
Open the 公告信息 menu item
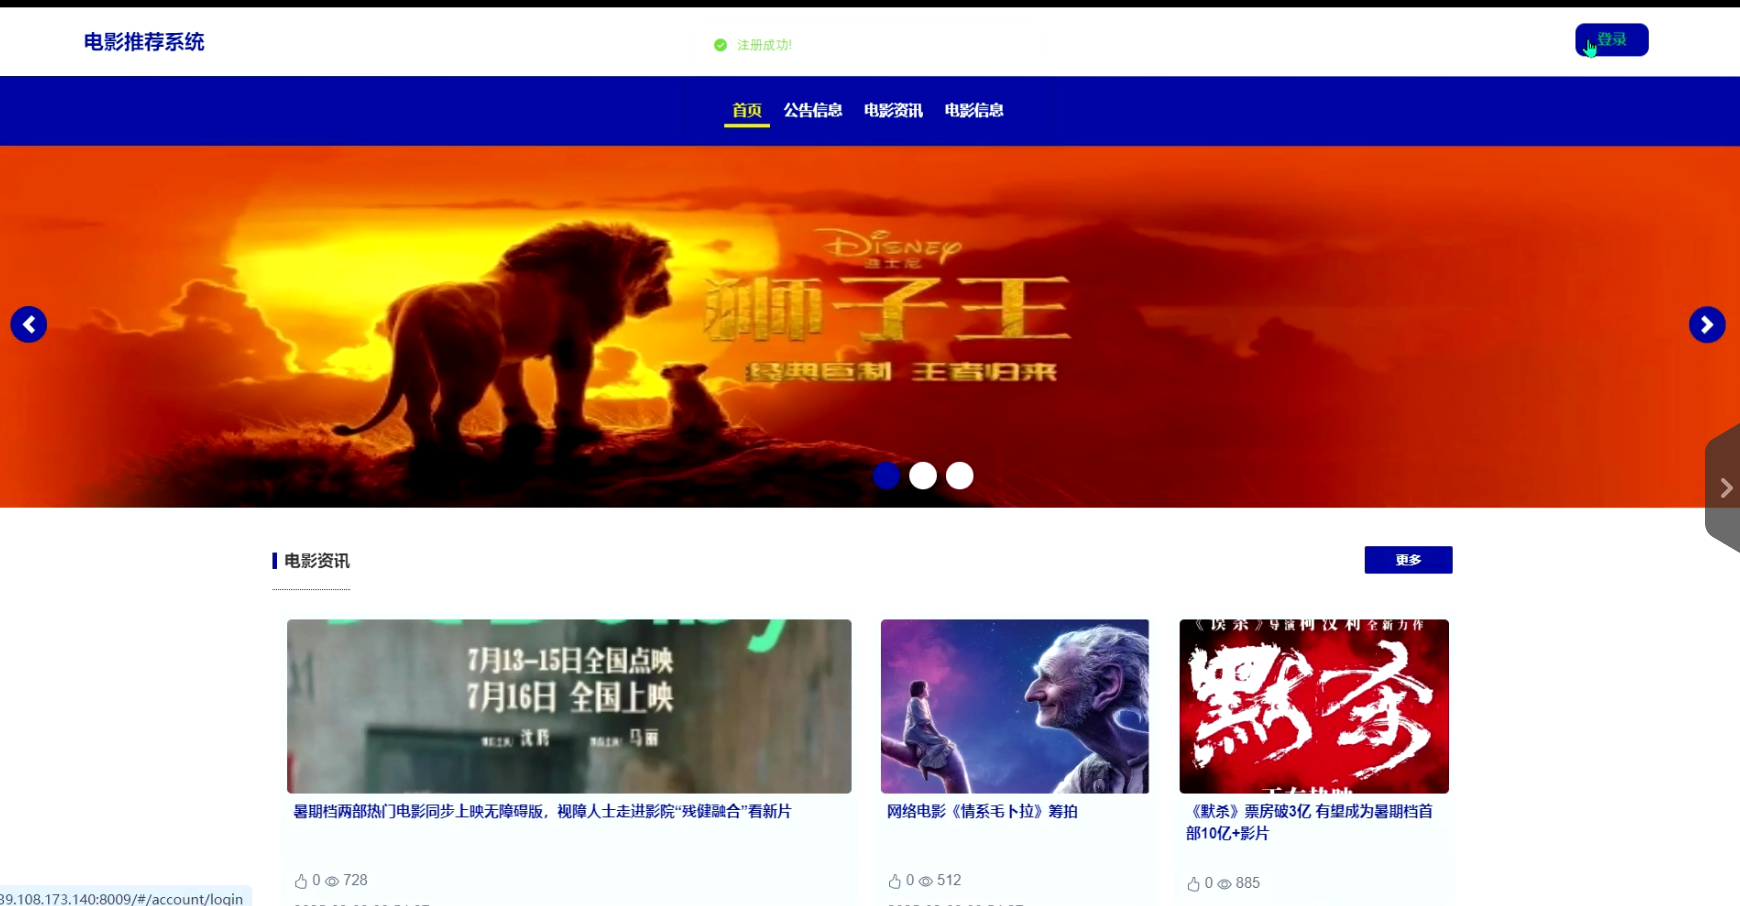[813, 110]
